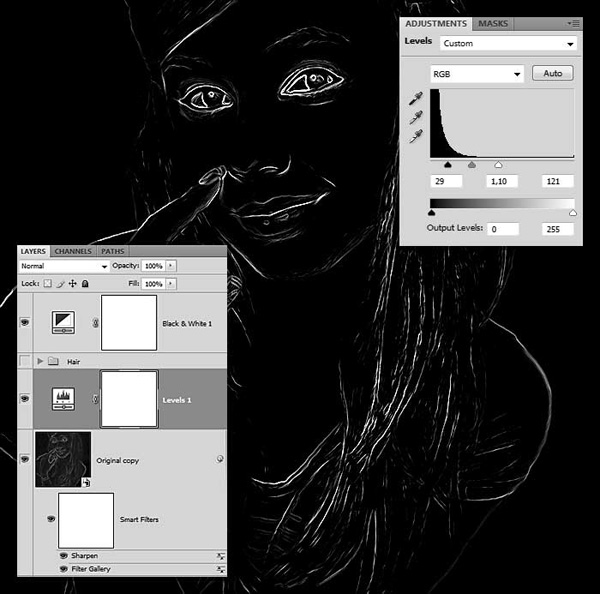Click the Levels 1 adjustment layer icon
Viewport: 600px width, 594px height.
[x=64, y=399]
